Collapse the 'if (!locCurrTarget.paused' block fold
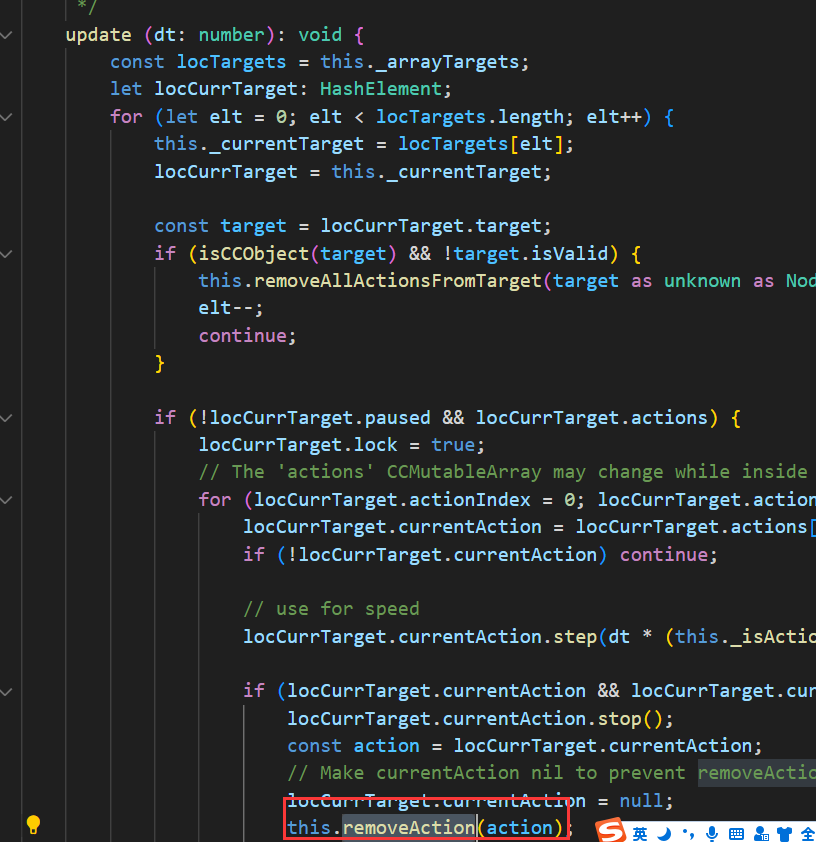 [6, 418]
